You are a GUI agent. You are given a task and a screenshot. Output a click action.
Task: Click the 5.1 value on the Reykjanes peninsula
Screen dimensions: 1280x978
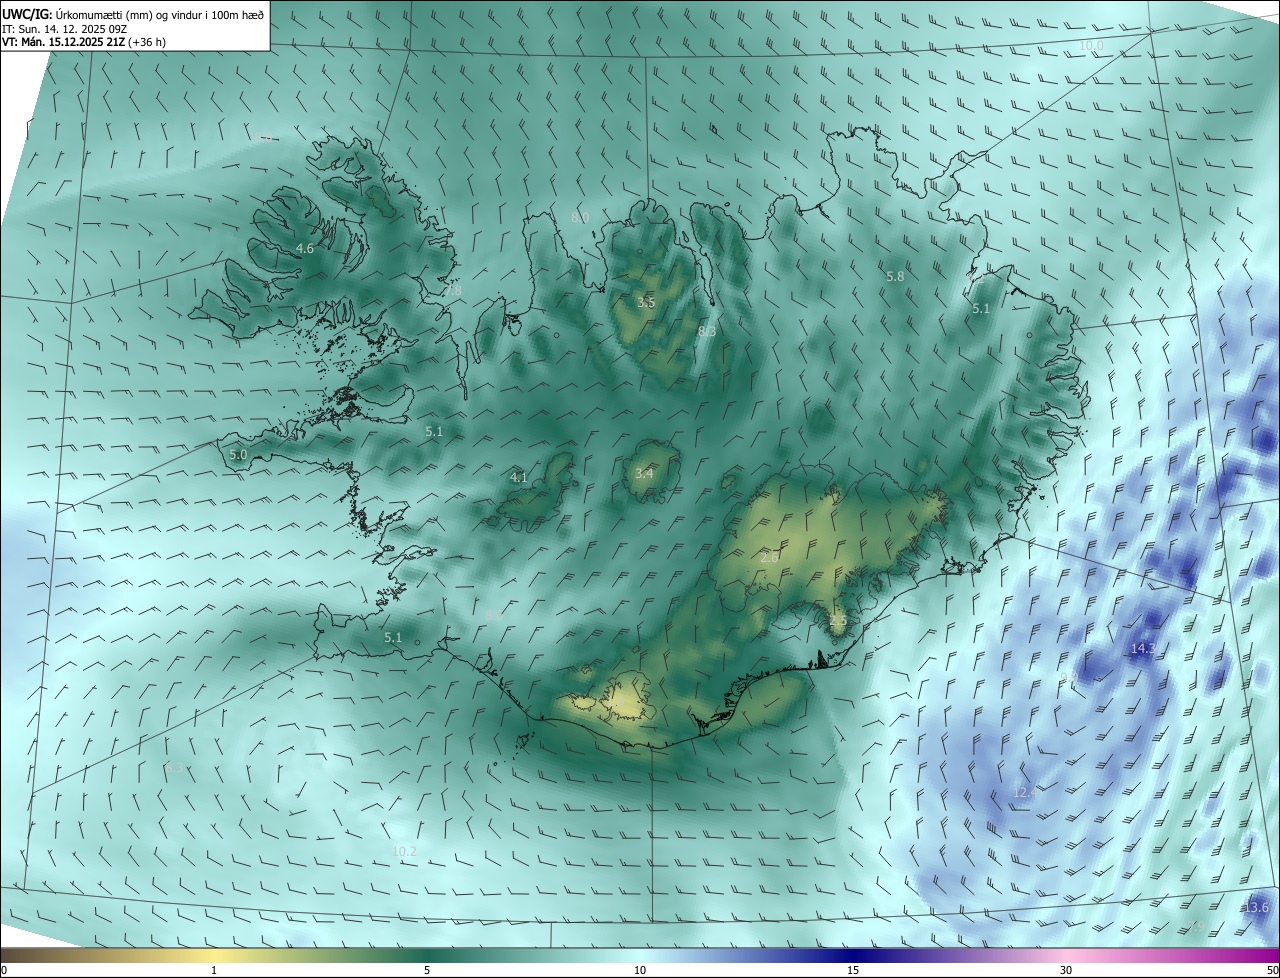[x=393, y=637]
